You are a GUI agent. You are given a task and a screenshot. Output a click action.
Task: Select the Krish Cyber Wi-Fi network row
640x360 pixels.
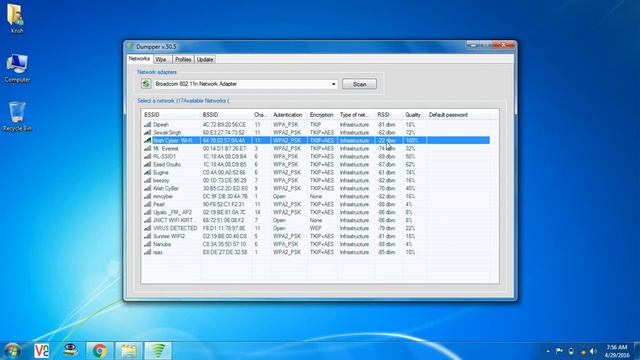point(316,140)
